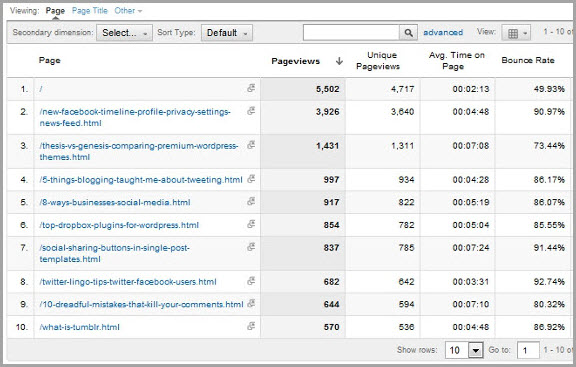Open external link icon for top-dropbox-plugins row

pyautogui.click(x=251, y=224)
